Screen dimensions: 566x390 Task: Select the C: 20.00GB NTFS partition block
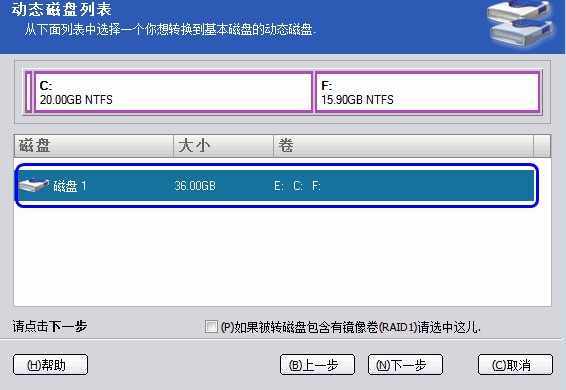(173, 92)
